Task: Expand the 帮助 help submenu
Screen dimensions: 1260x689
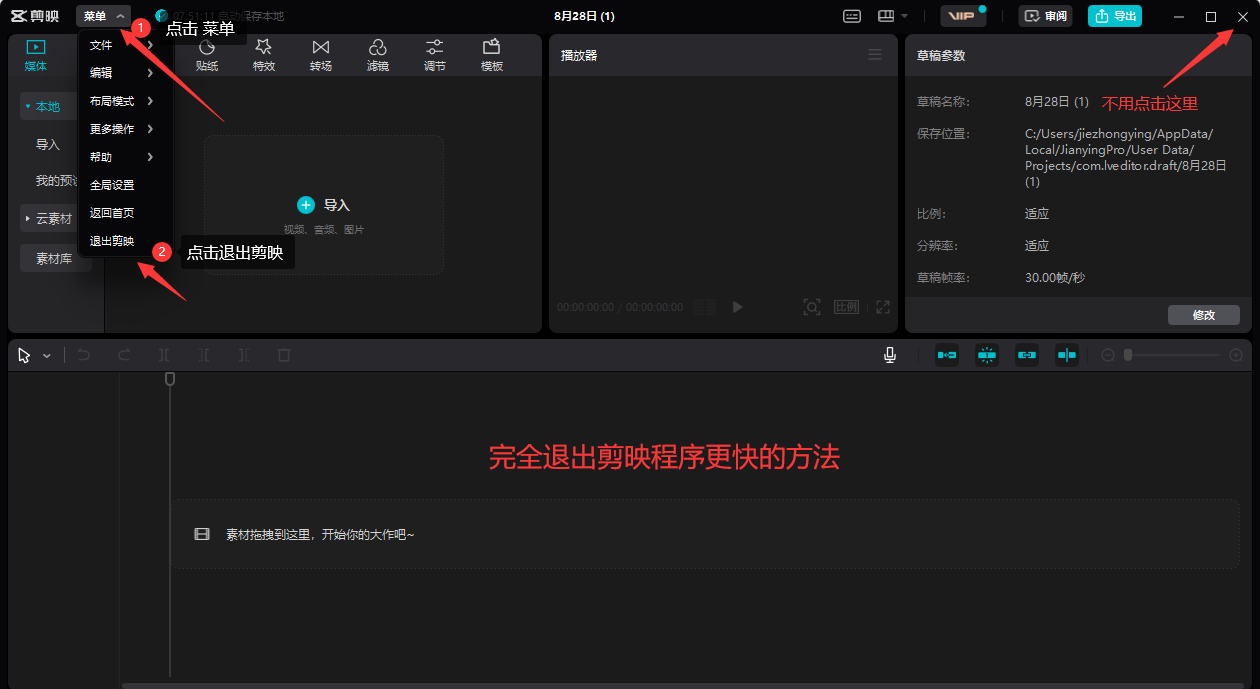Action: click(125, 157)
